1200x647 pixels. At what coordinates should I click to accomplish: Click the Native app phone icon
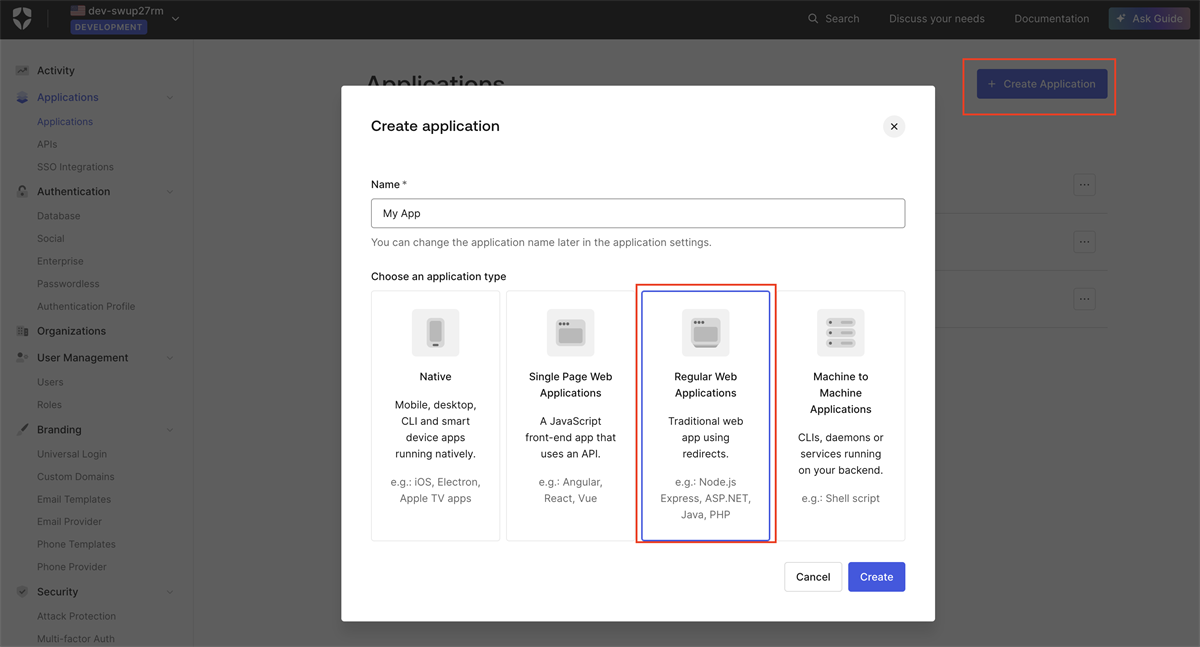(x=435, y=332)
